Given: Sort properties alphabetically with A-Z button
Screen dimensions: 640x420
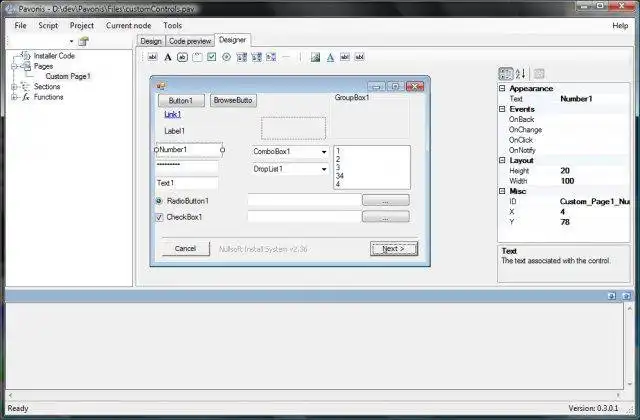Looking at the screenshot, I should pos(520,74).
